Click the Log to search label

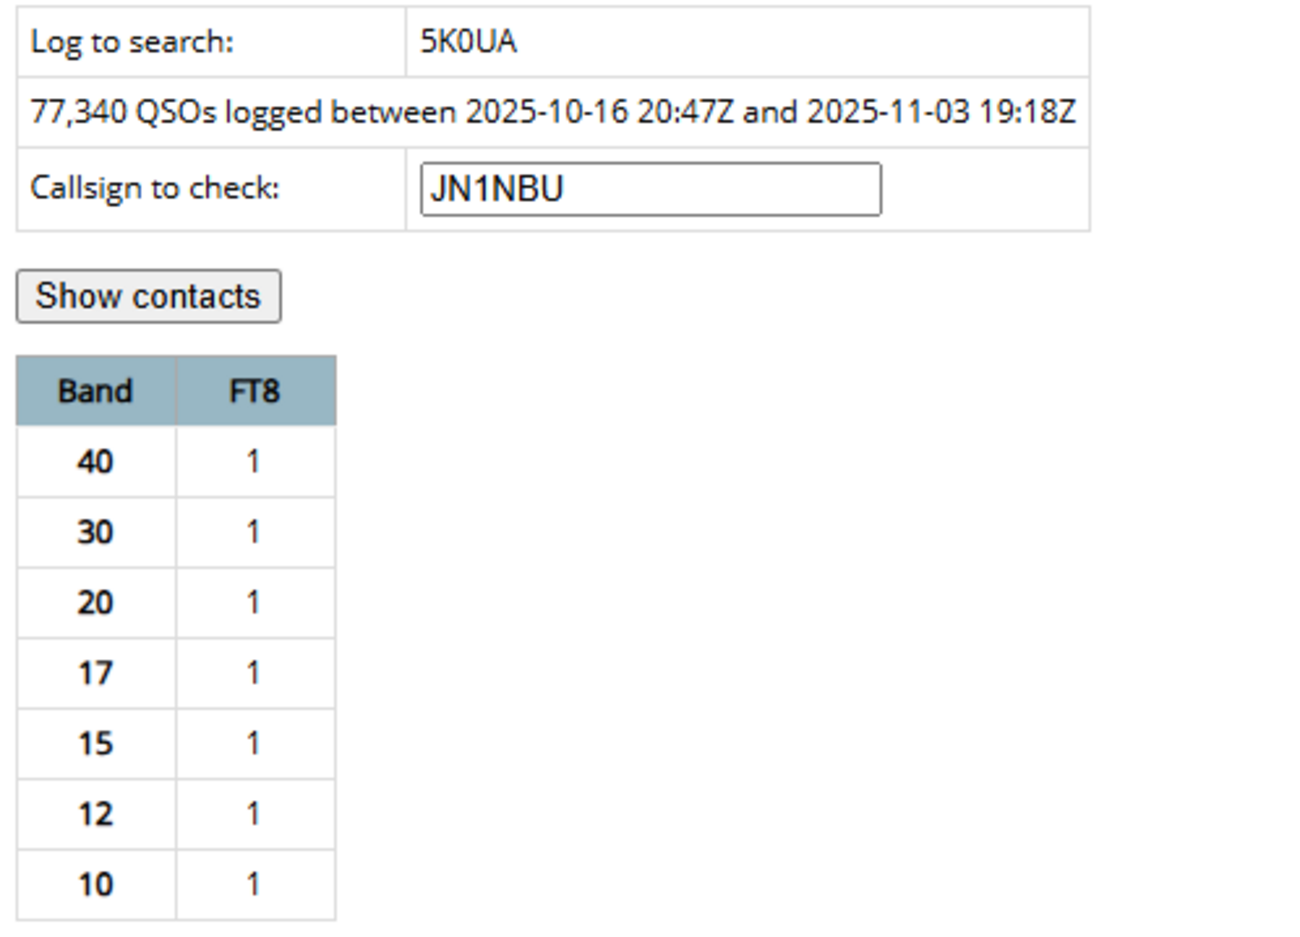pos(132,42)
